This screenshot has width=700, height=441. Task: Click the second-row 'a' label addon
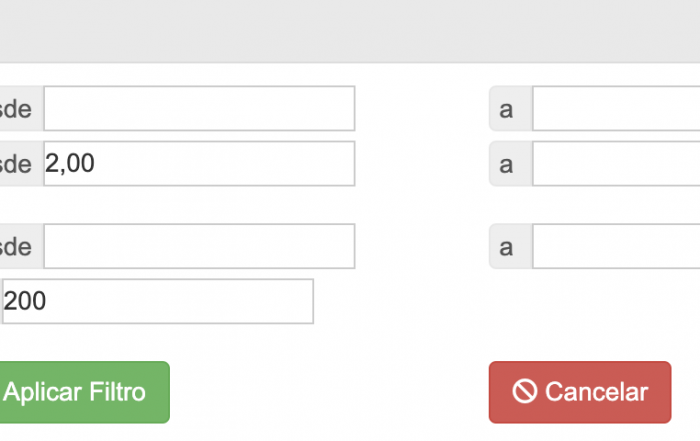pyautogui.click(x=509, y=163)
